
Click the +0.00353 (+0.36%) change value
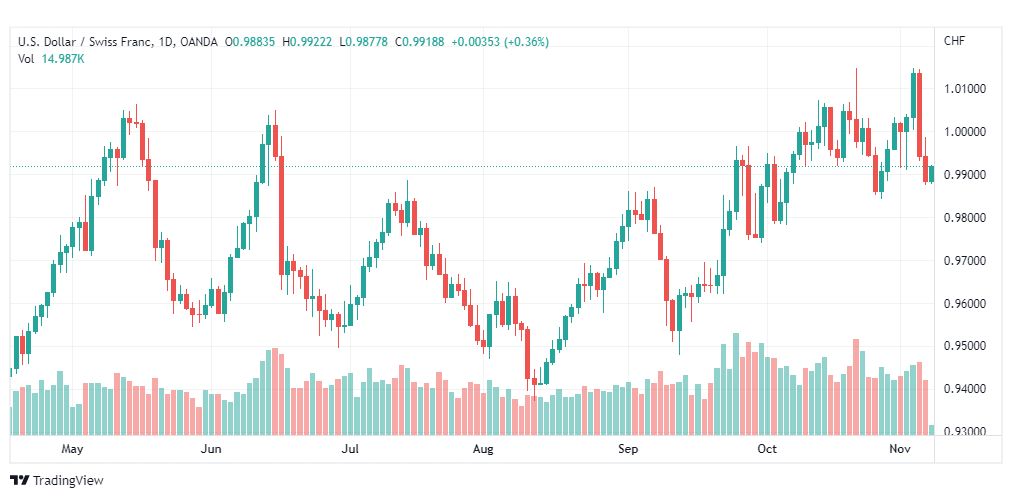[x=500, y=42]
